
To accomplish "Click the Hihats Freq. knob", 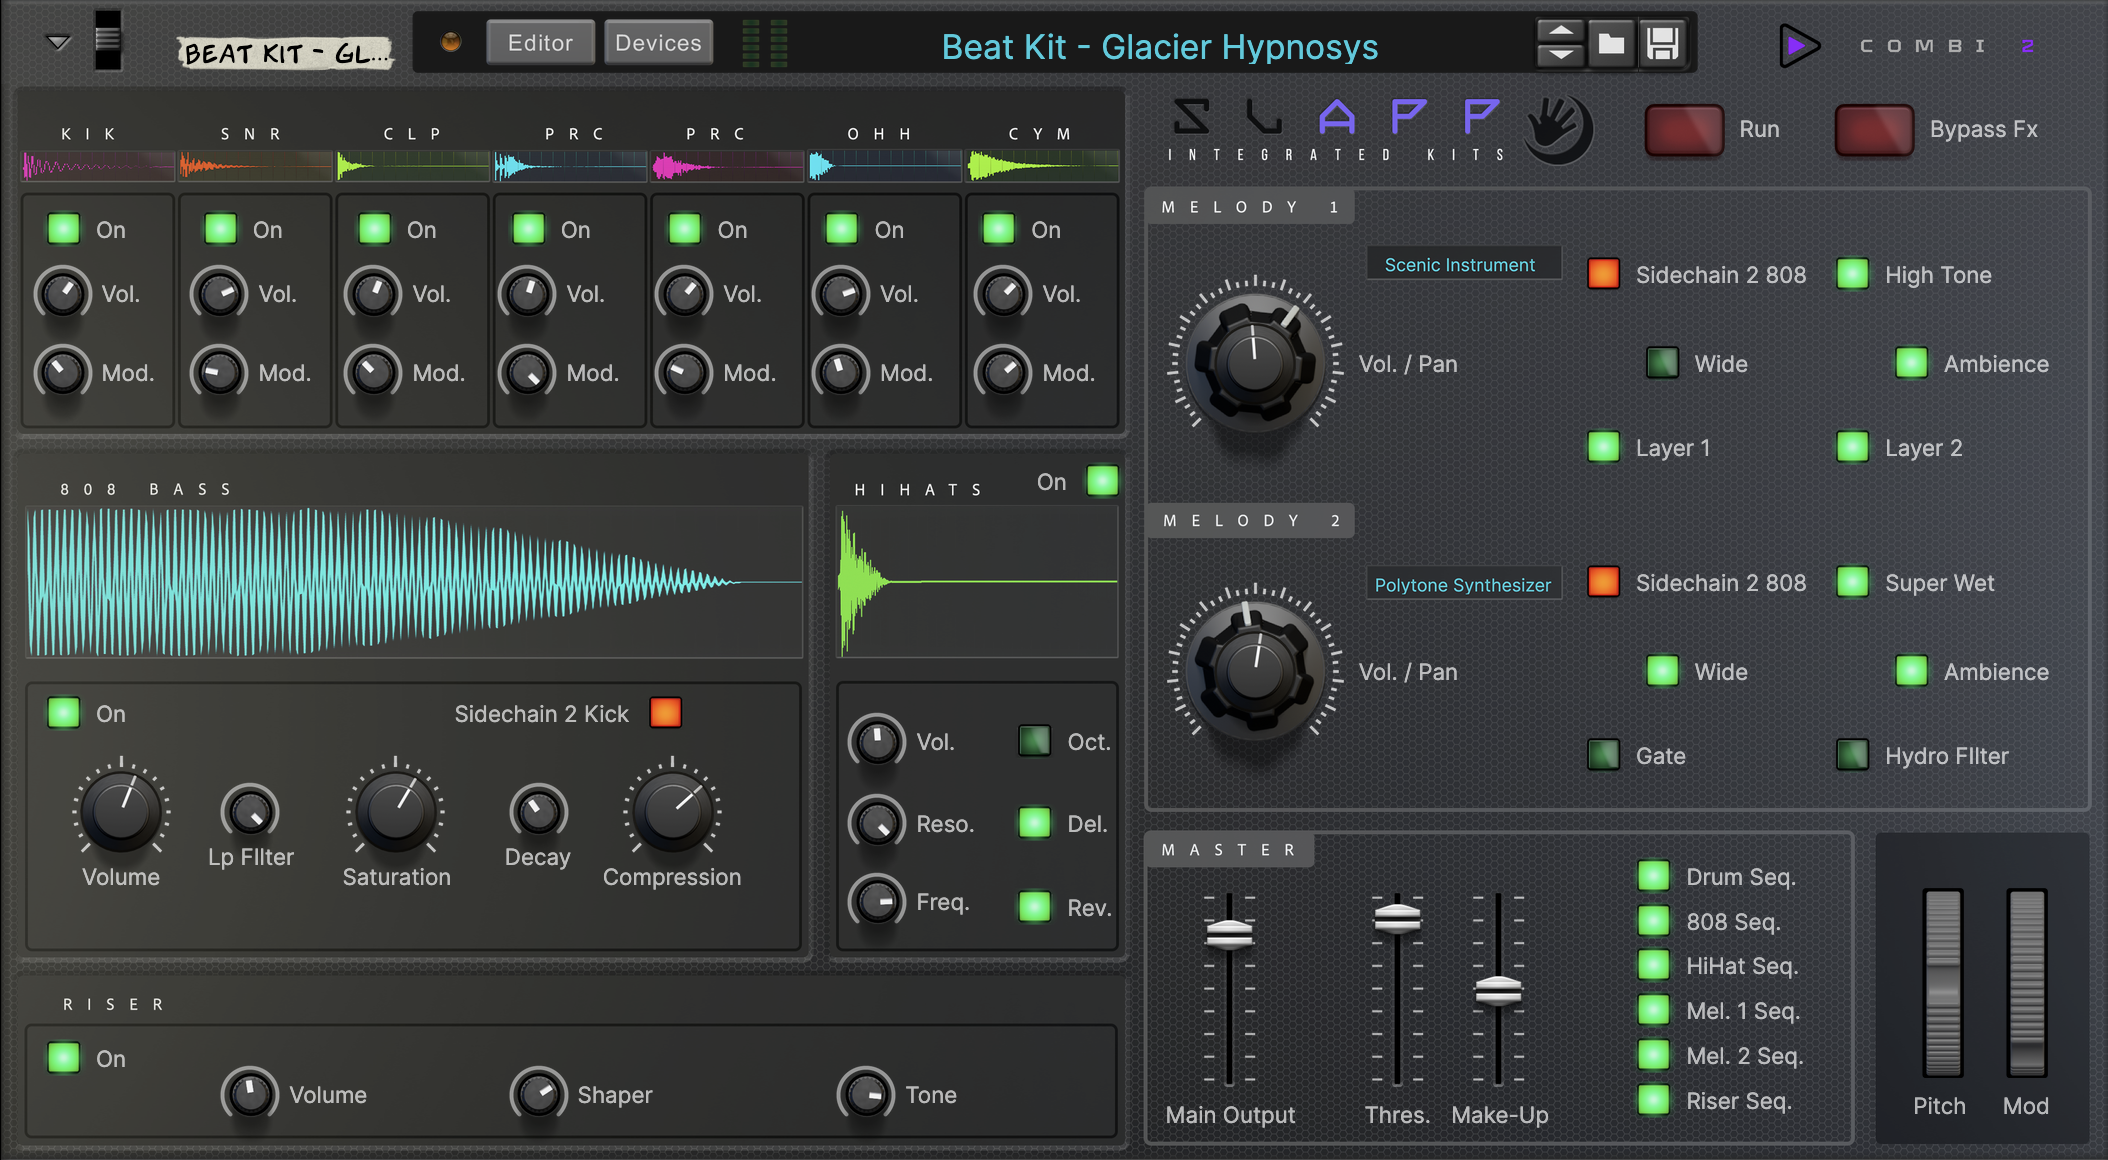I will coord(877,901).
